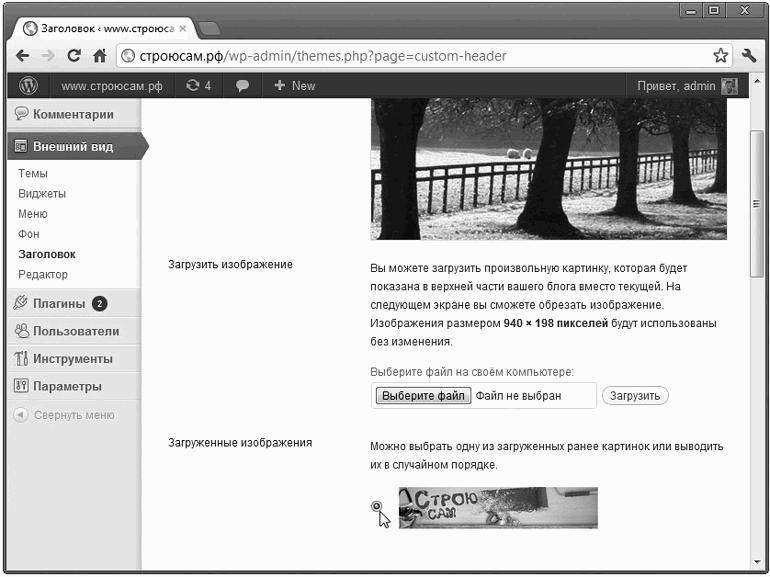Select the Строю Сам header radio button
Image resolution: width=770 pixels, height=577 pixels.
tap(377, 506)
